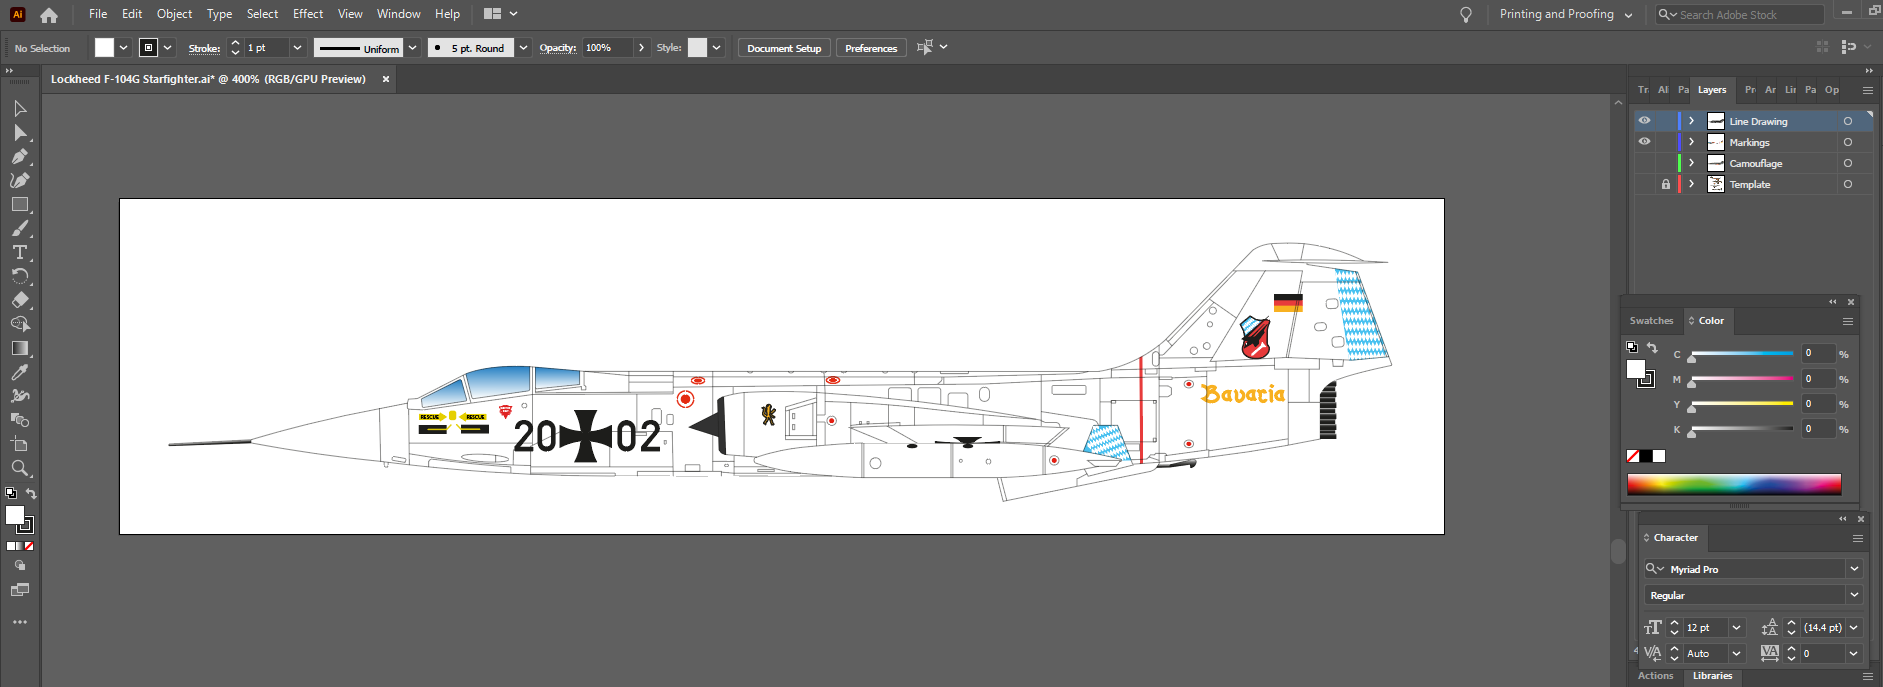Click the Paintbrush tool
The width and height of the screenshot is (1883, 687).
tap(19, 228)
